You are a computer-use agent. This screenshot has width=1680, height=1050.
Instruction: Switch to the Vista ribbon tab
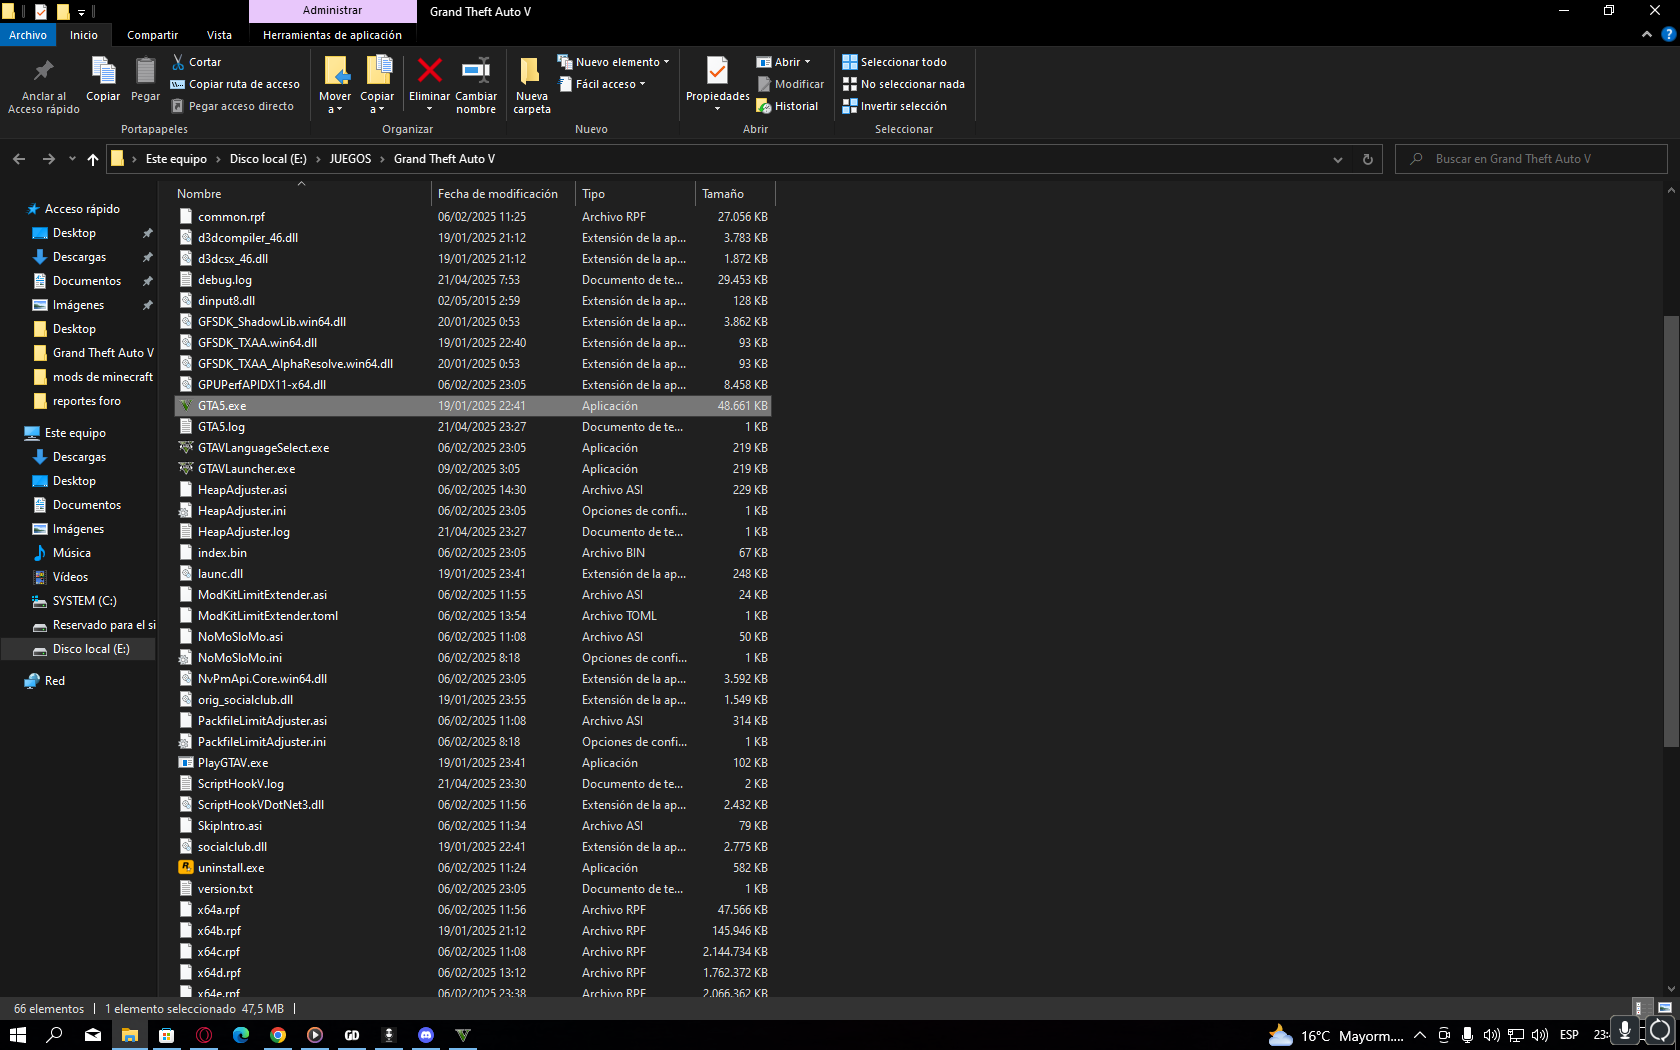tap(219, 35)
